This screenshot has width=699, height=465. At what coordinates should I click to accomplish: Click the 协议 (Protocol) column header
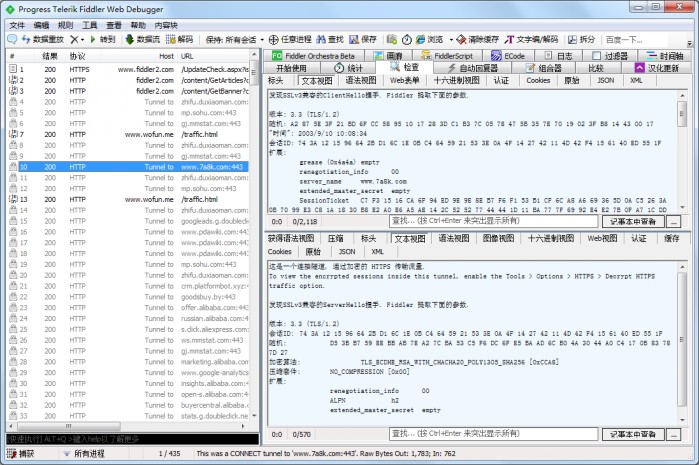(84, 56)
